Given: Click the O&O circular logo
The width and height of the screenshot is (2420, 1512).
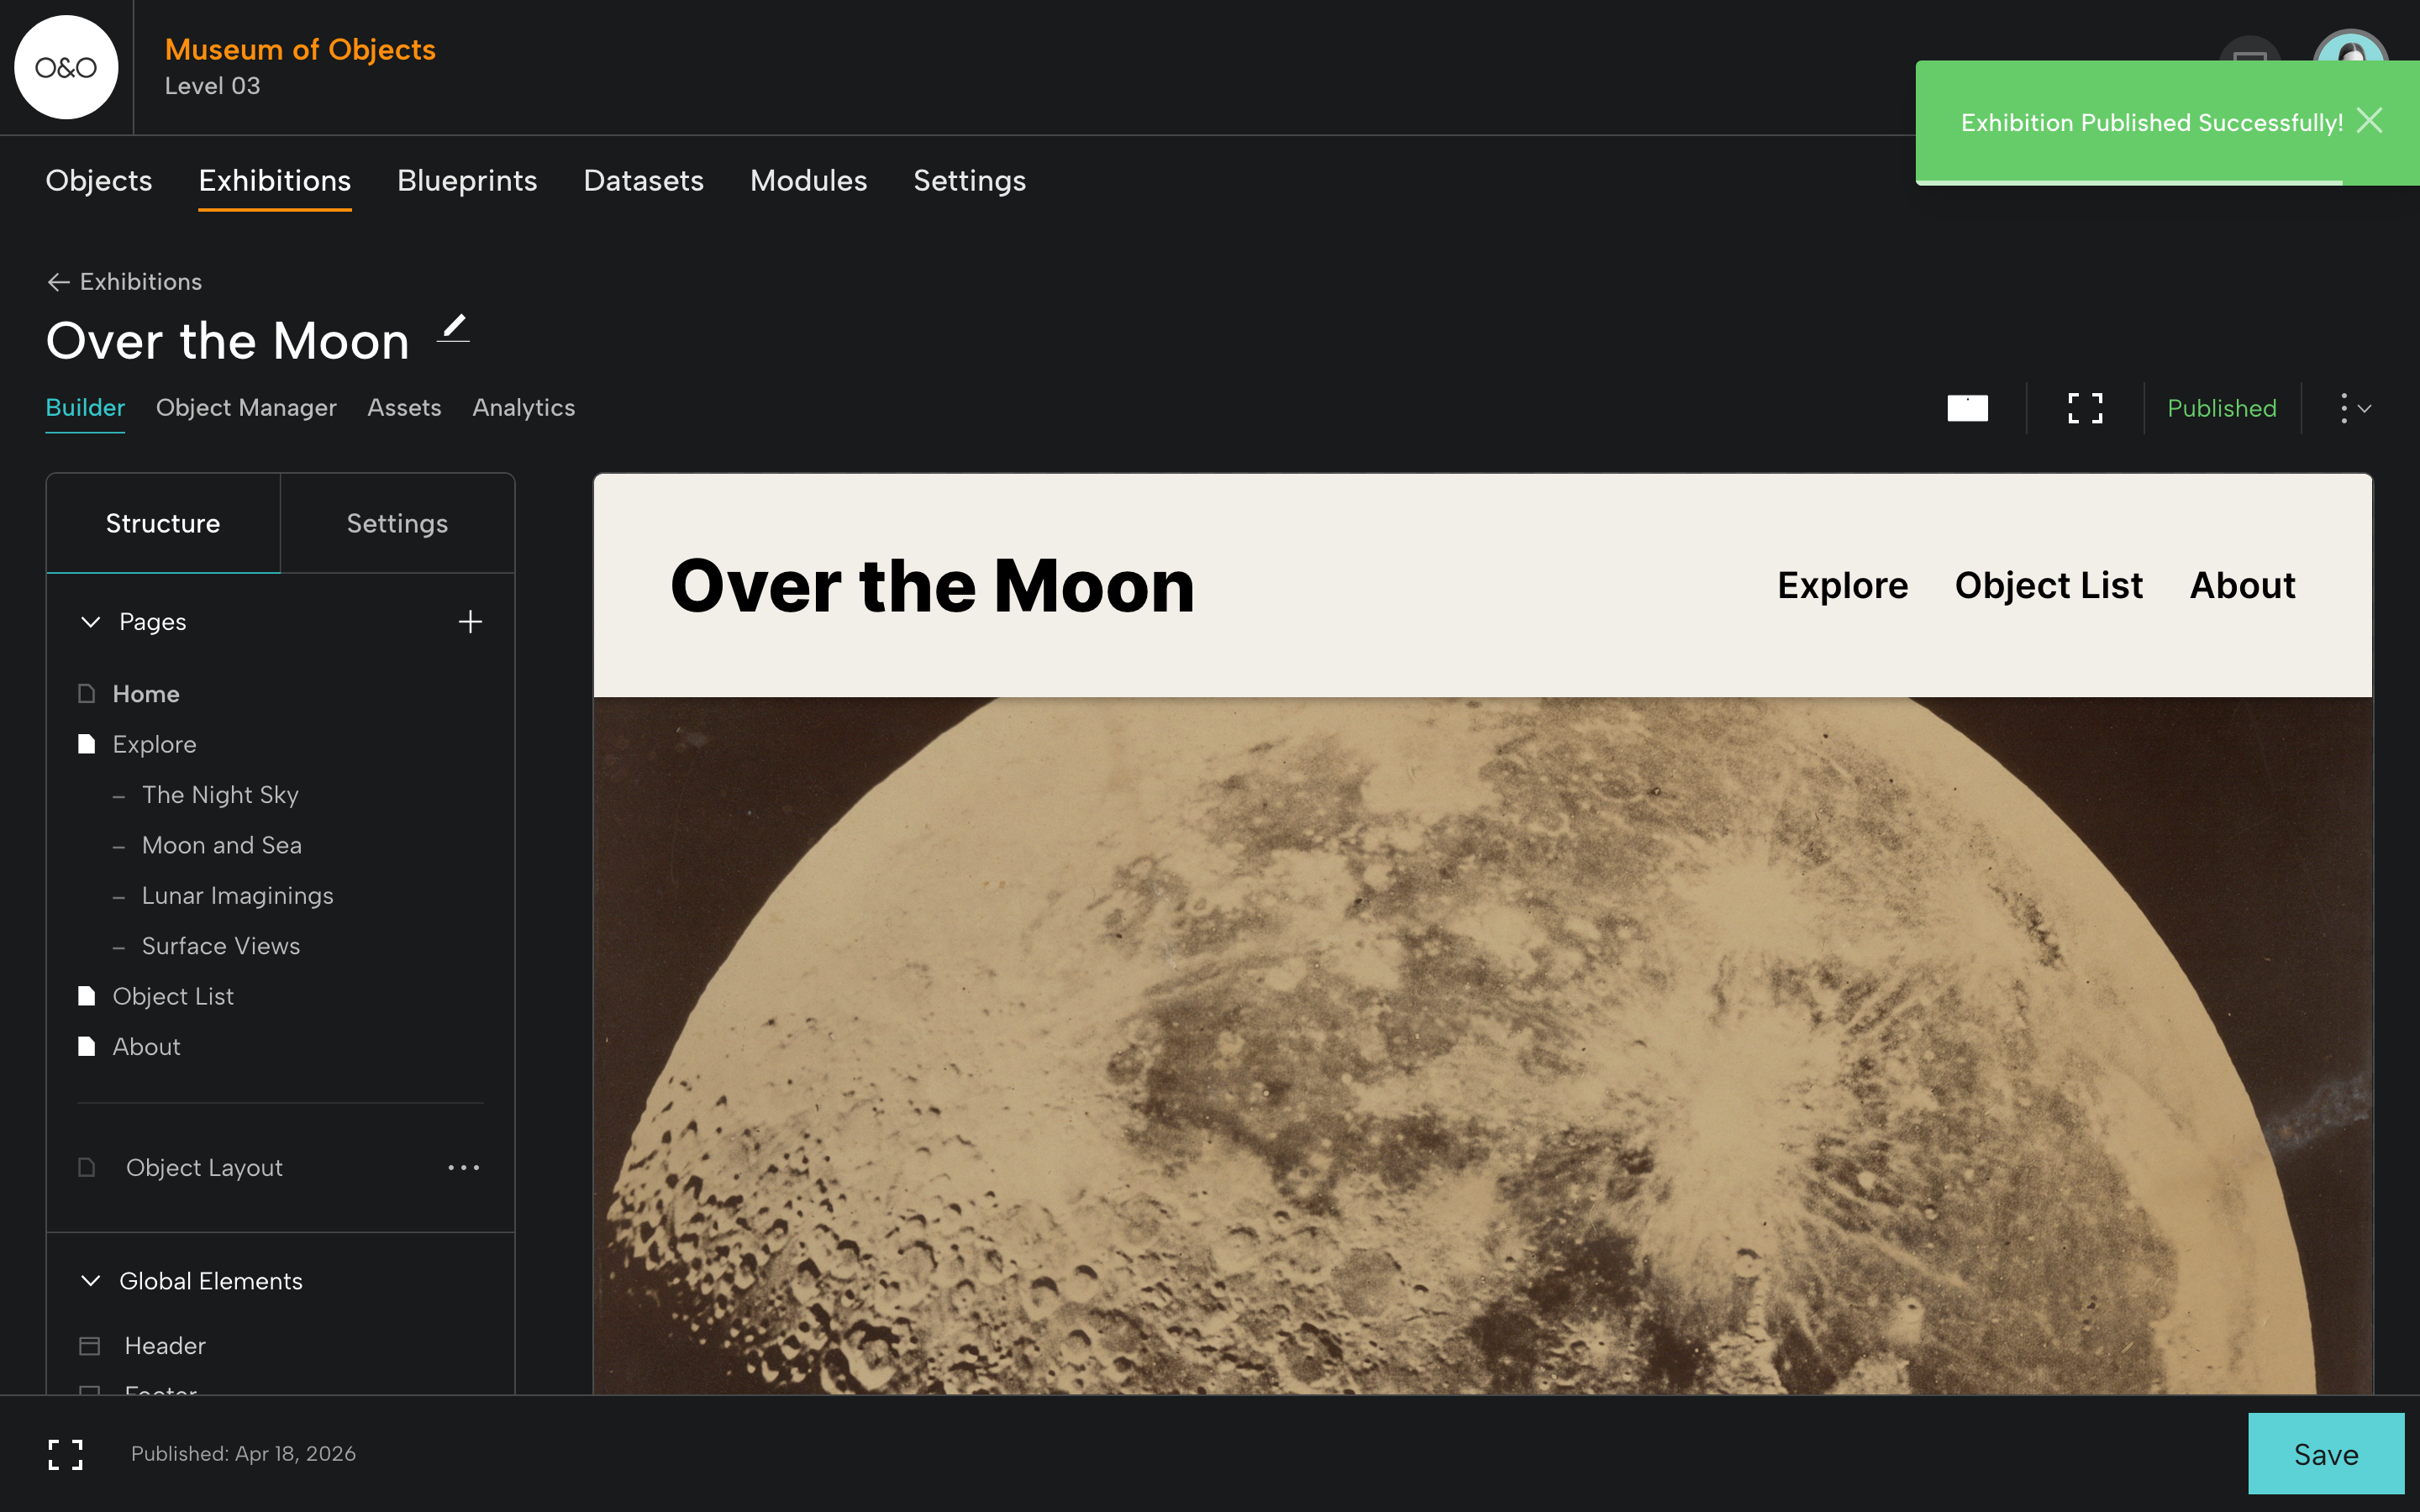Looking at the screenshot, I should [x=66, y=67].
